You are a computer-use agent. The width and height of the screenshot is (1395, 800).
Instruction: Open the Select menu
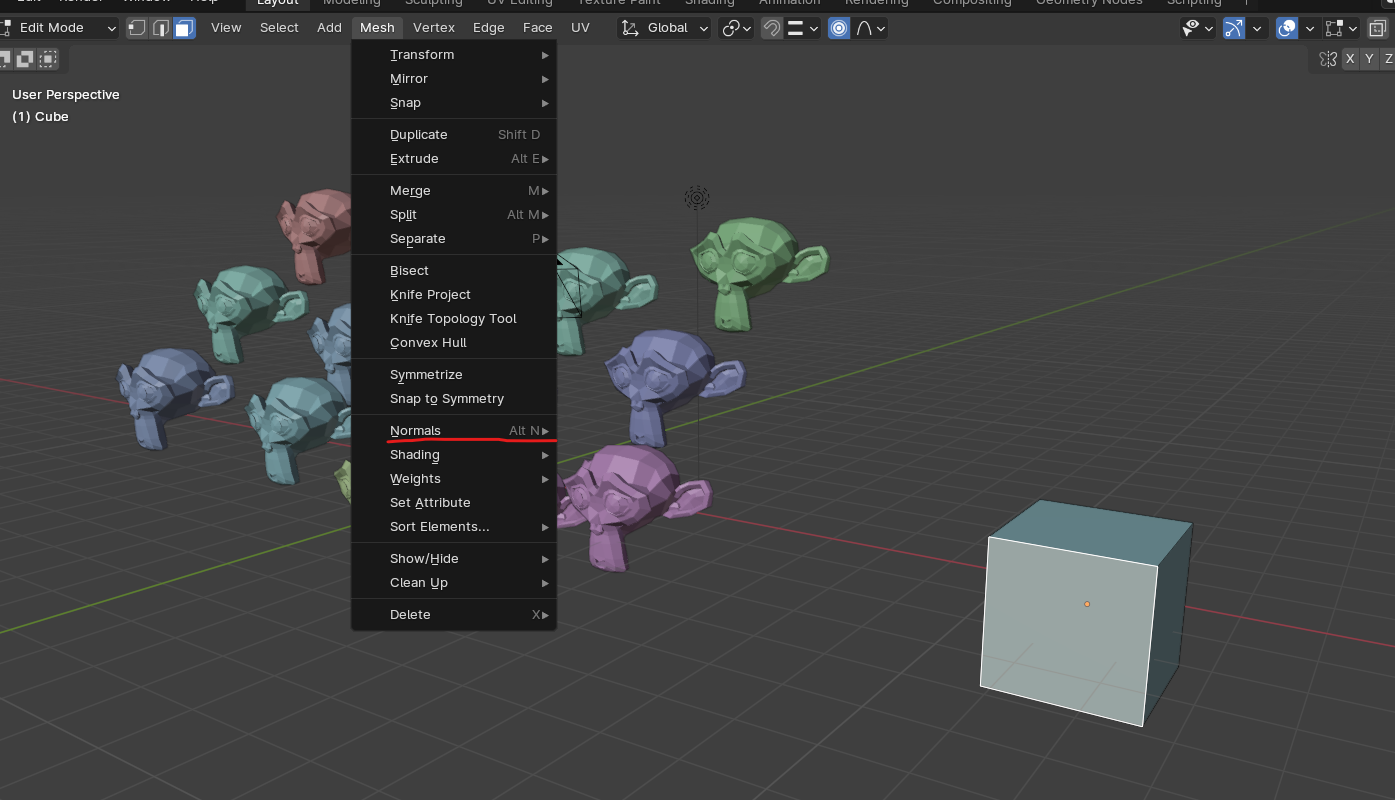click(279, 28)
